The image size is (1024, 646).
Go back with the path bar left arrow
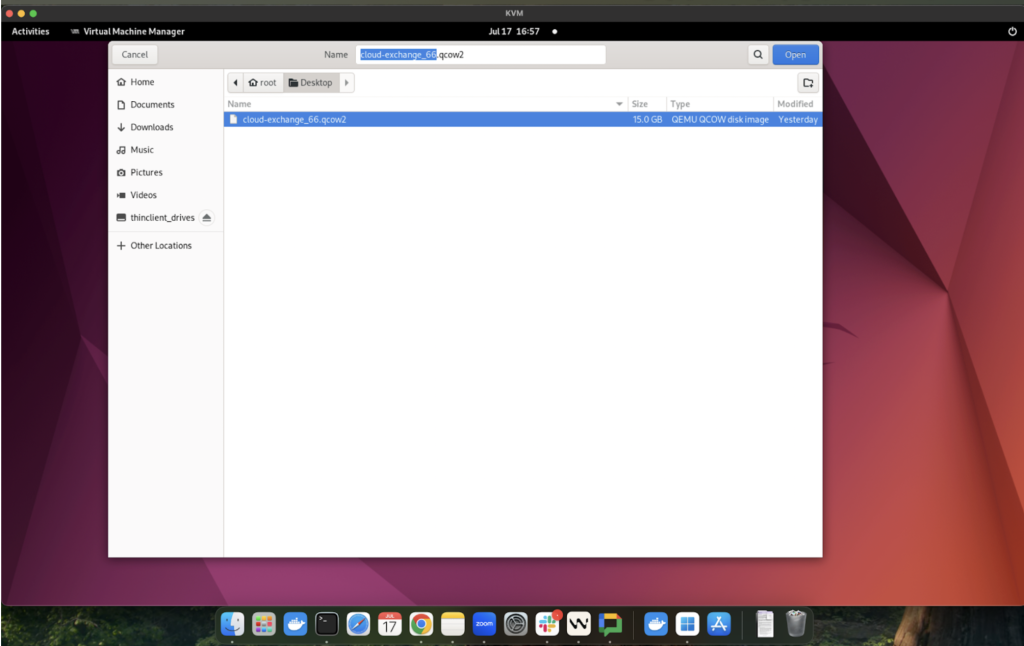[235, 83]
